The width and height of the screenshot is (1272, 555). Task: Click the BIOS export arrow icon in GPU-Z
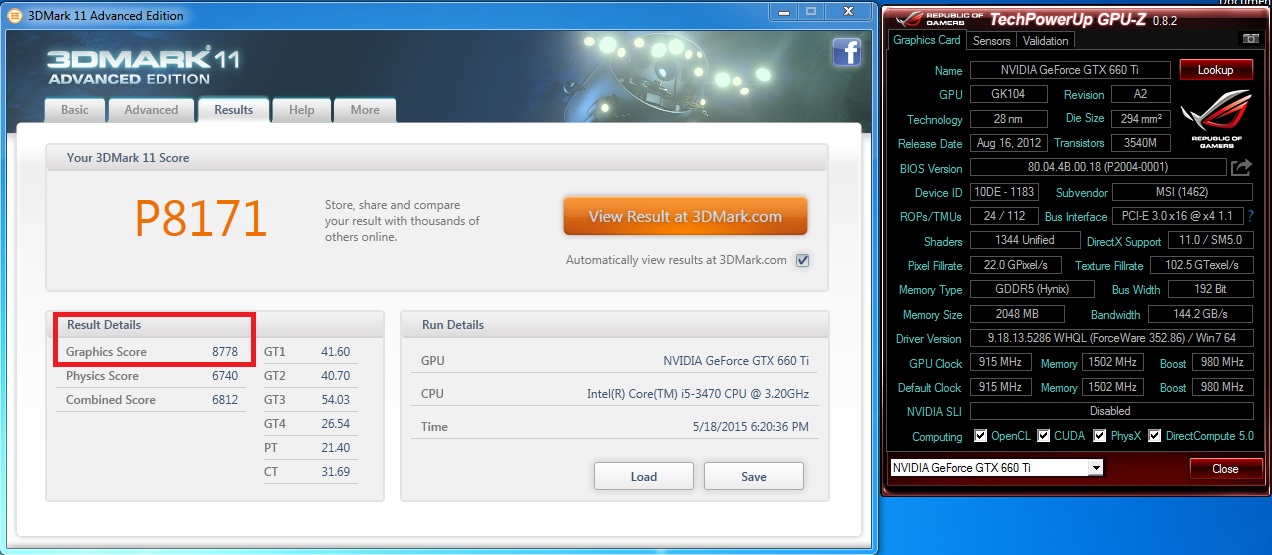pyautogui.click(x=1241, y=167)
